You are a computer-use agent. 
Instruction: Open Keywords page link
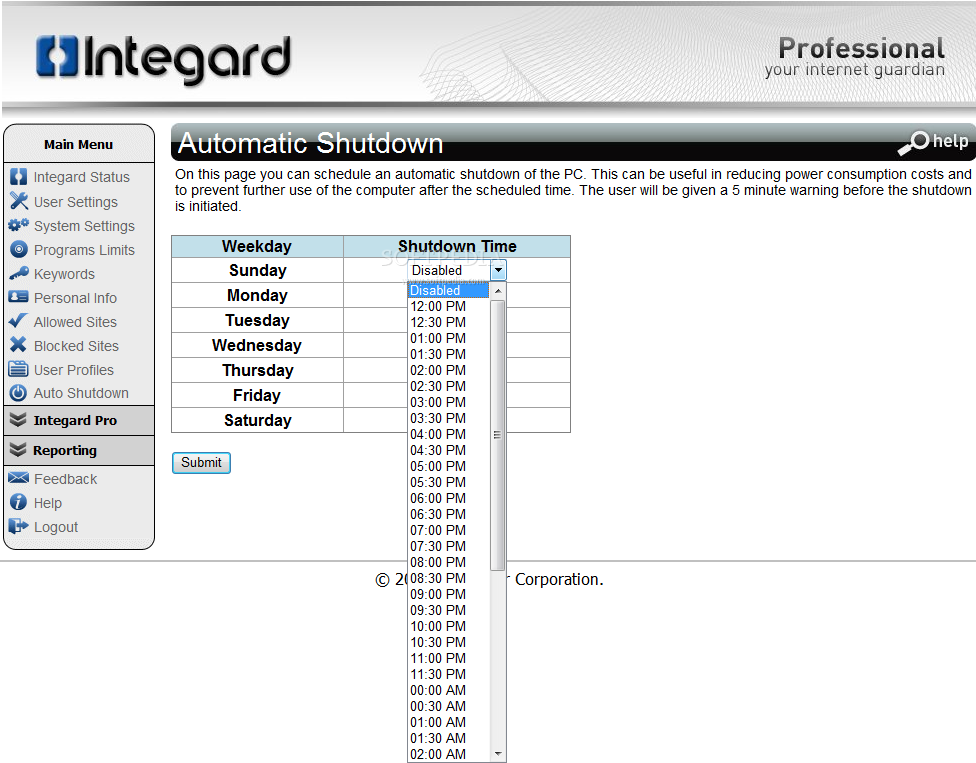[x=64, y=274]
